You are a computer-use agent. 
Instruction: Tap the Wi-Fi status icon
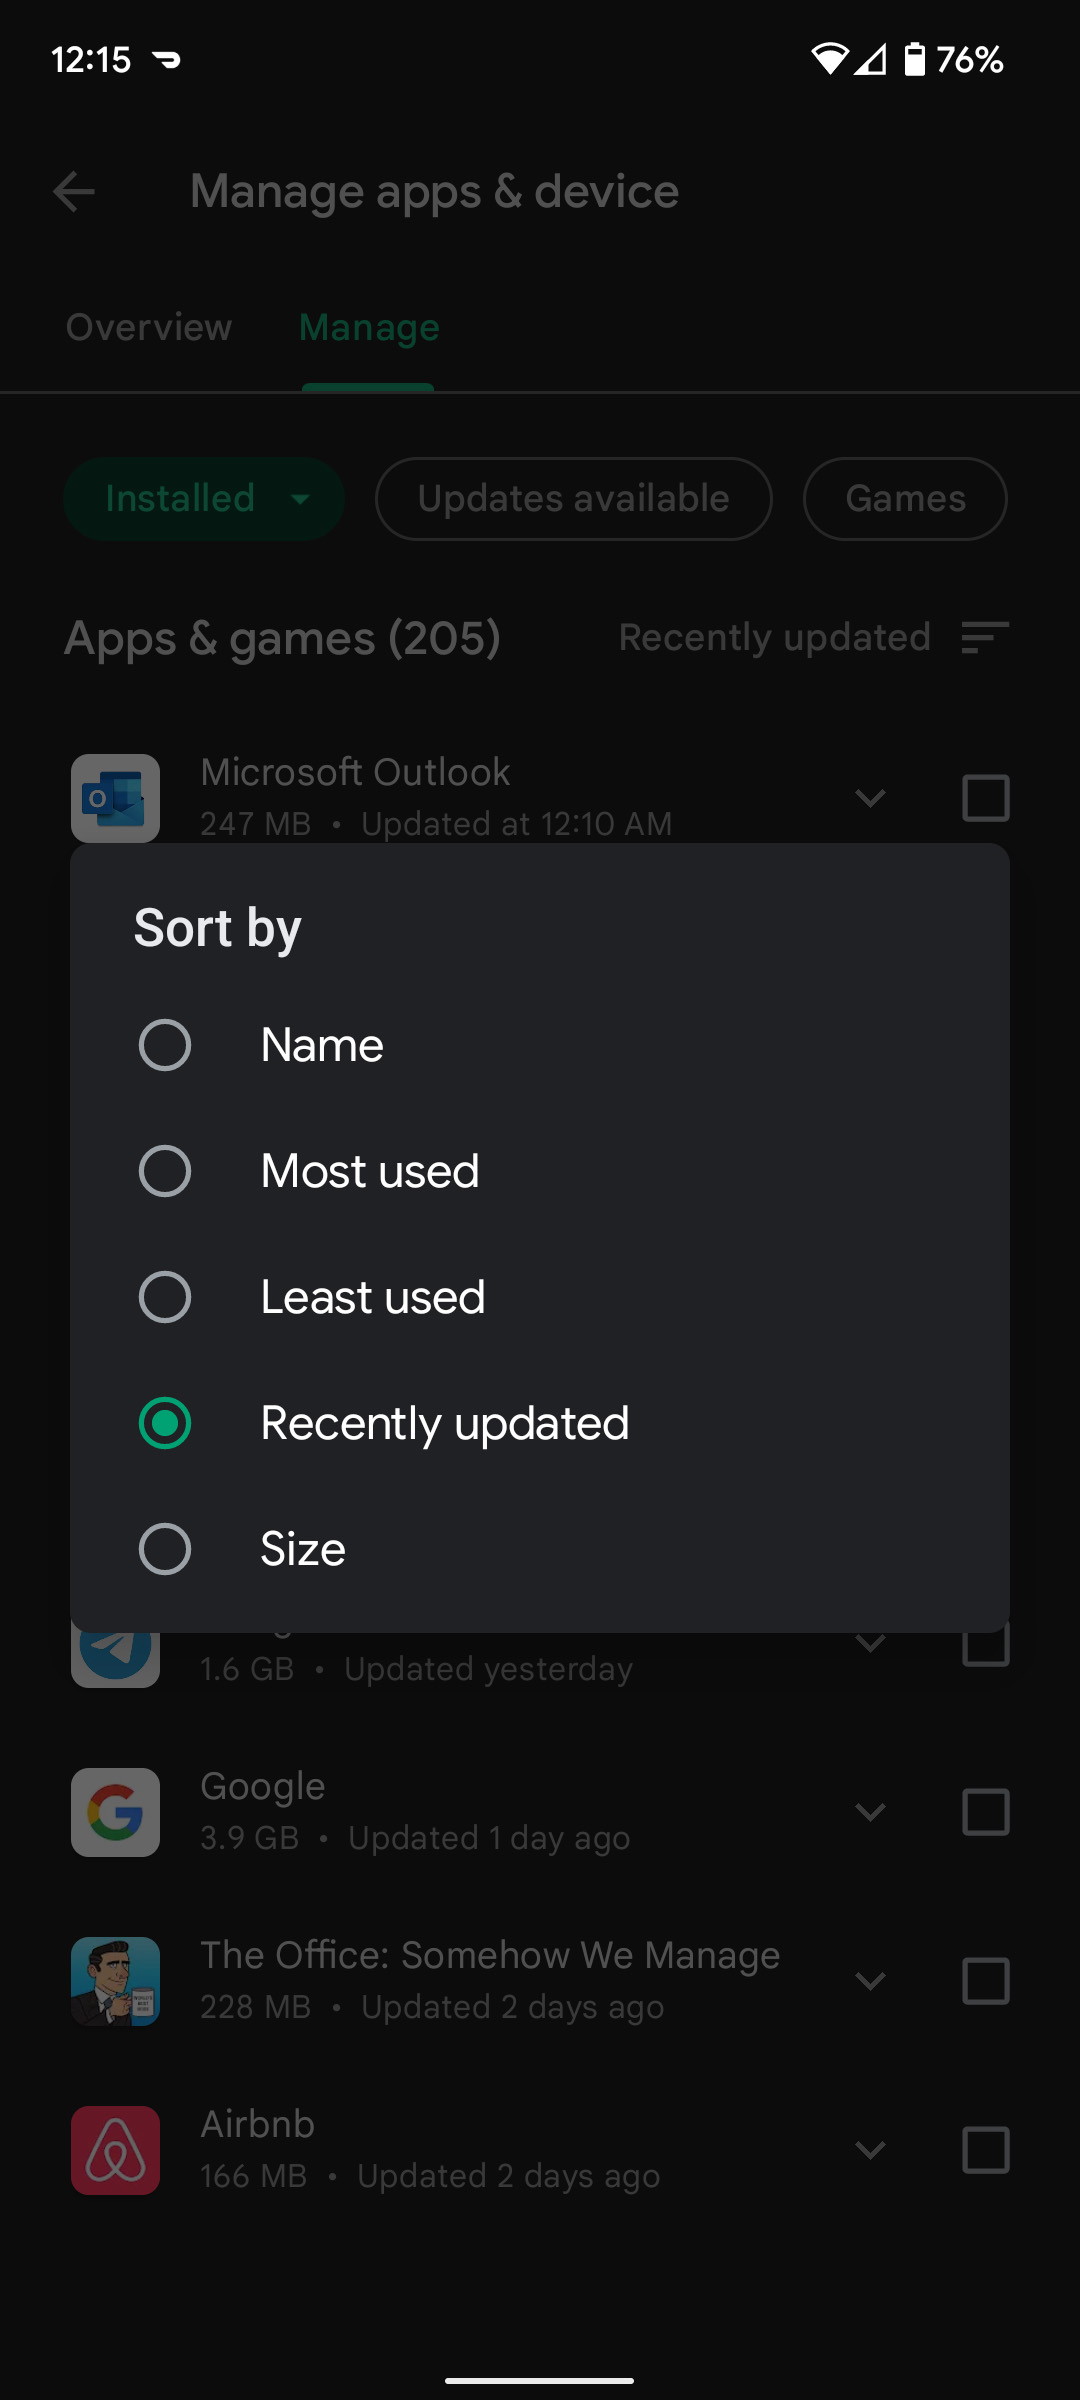click(x=829, y=60)
